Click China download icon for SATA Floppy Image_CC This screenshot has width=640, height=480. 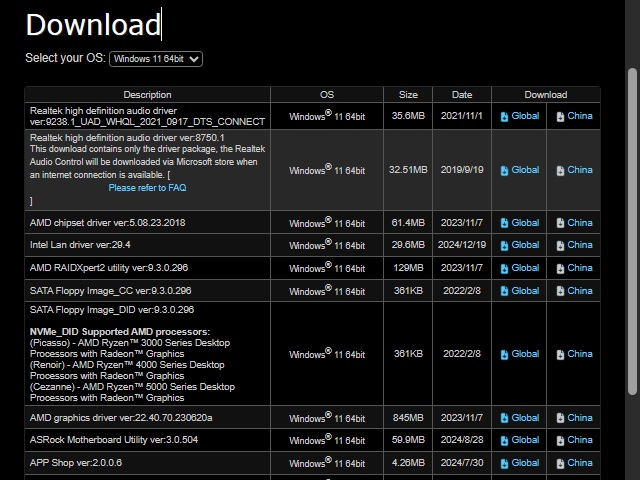click(560, 291)
